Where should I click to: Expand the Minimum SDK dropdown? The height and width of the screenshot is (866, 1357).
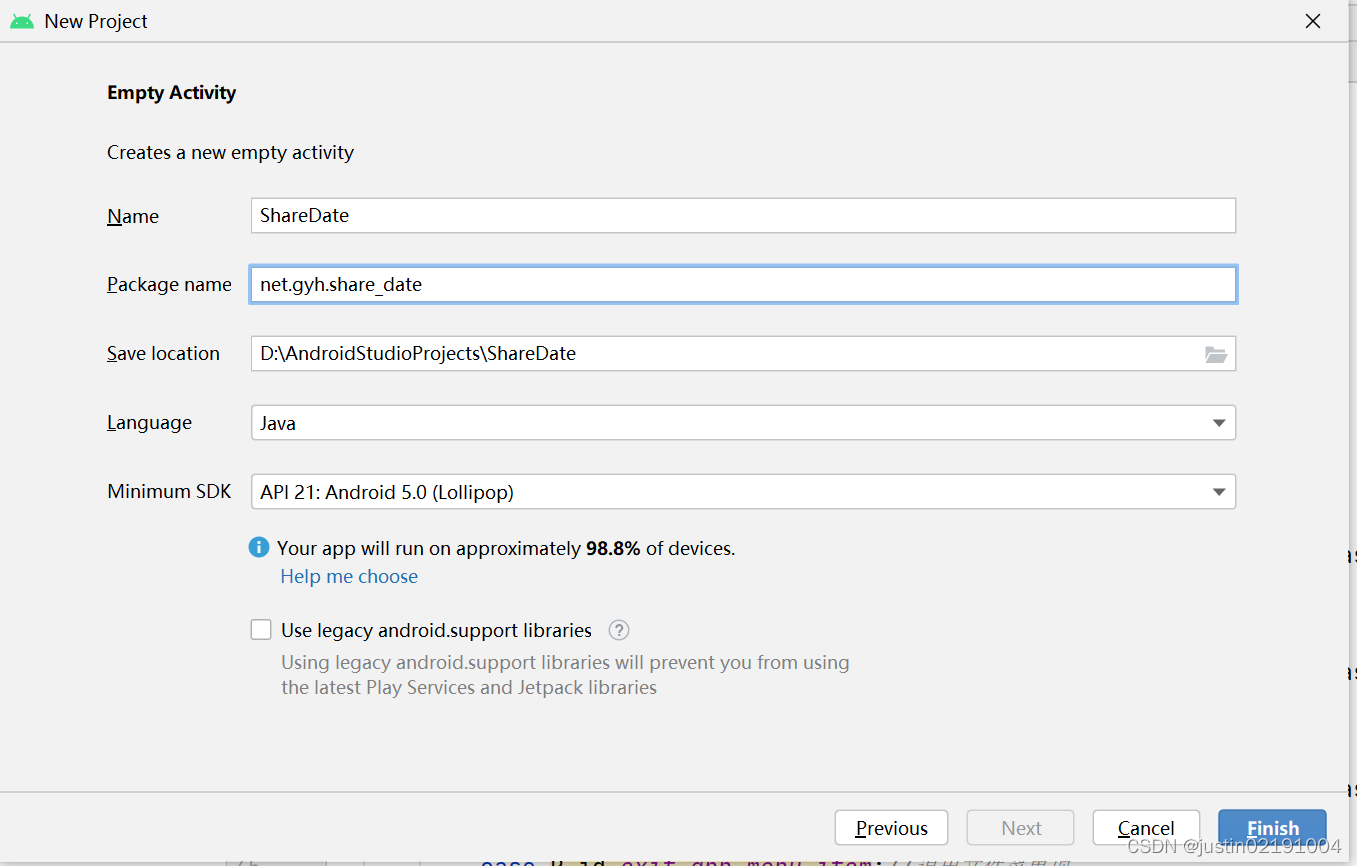pos(742,492)
